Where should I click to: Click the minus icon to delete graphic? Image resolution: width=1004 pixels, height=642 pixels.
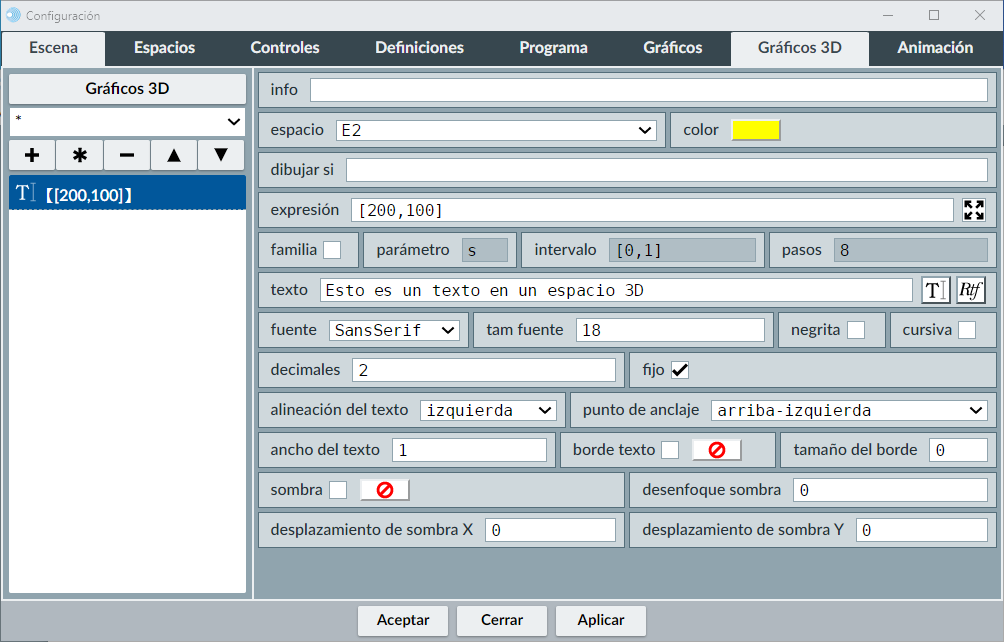coord(127,155)
